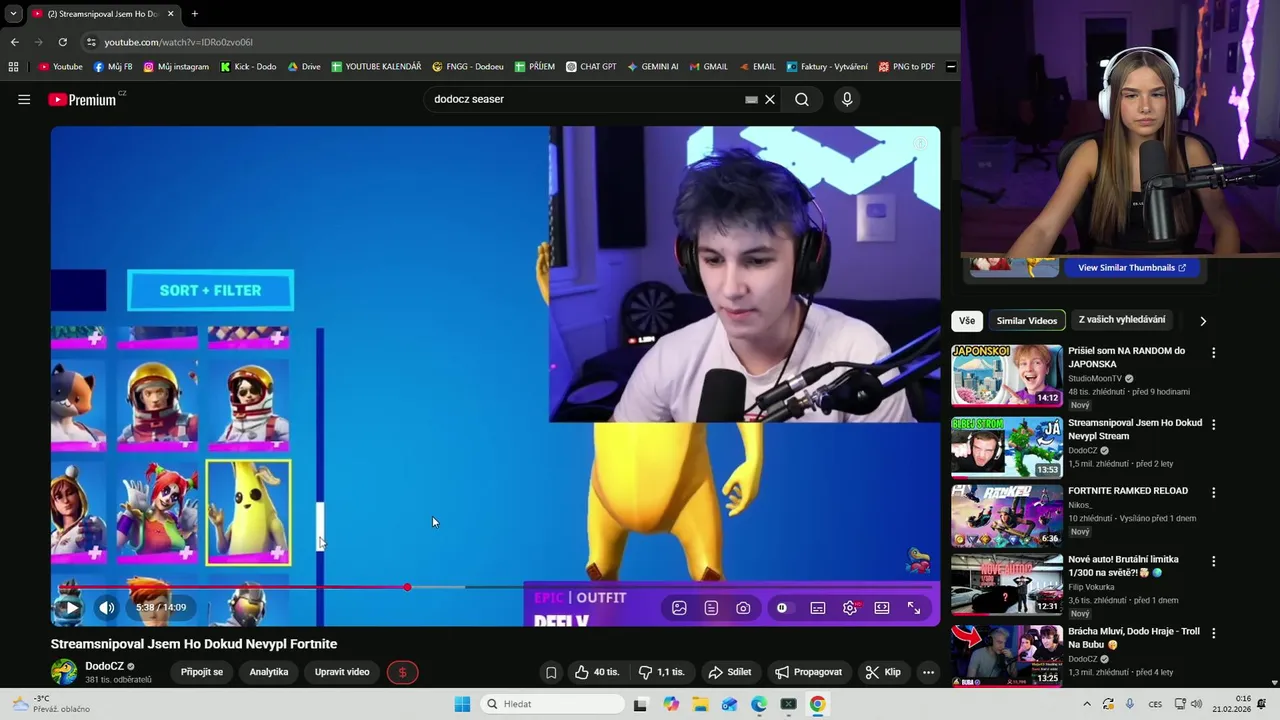
Task: Dislike the video (1,1 tis.)
Action: point(661,672)
